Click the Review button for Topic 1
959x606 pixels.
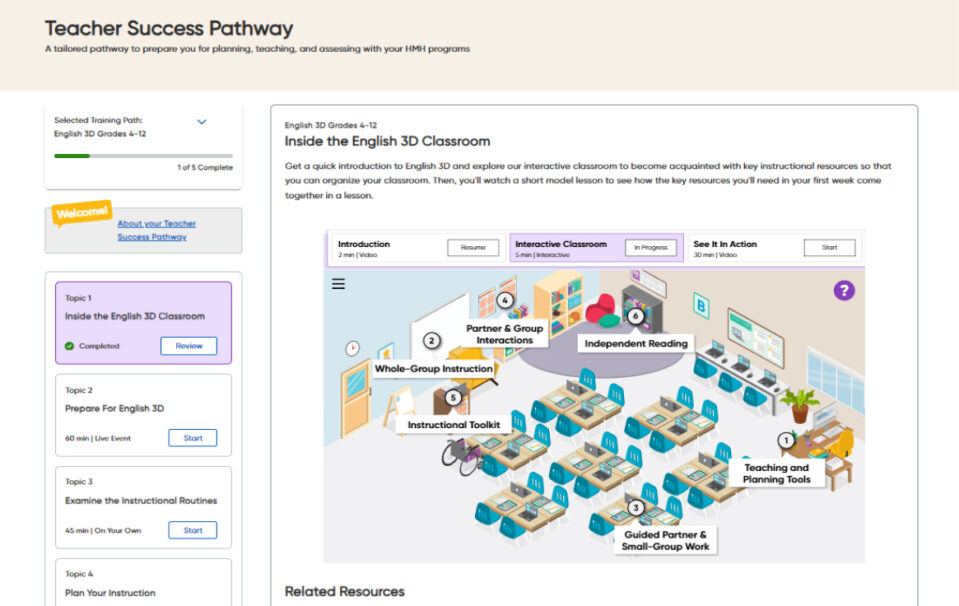pos(188,346)
